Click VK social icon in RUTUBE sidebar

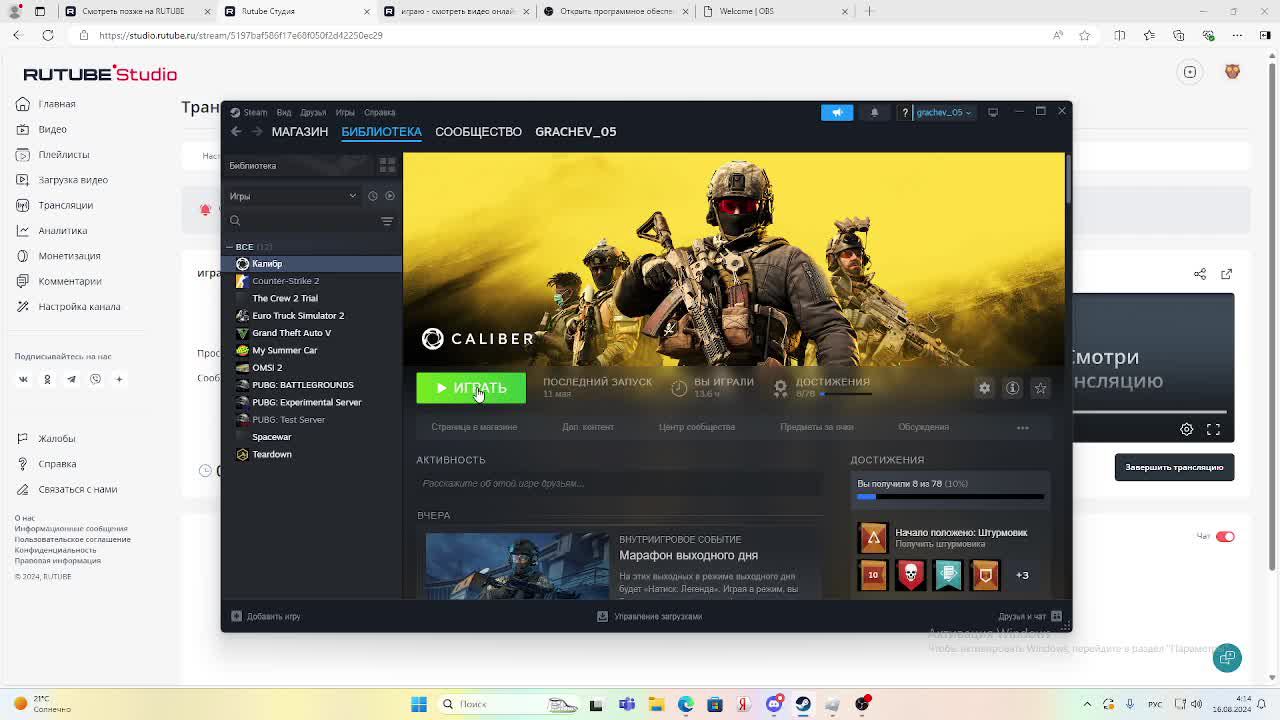(x=23, y=379)
